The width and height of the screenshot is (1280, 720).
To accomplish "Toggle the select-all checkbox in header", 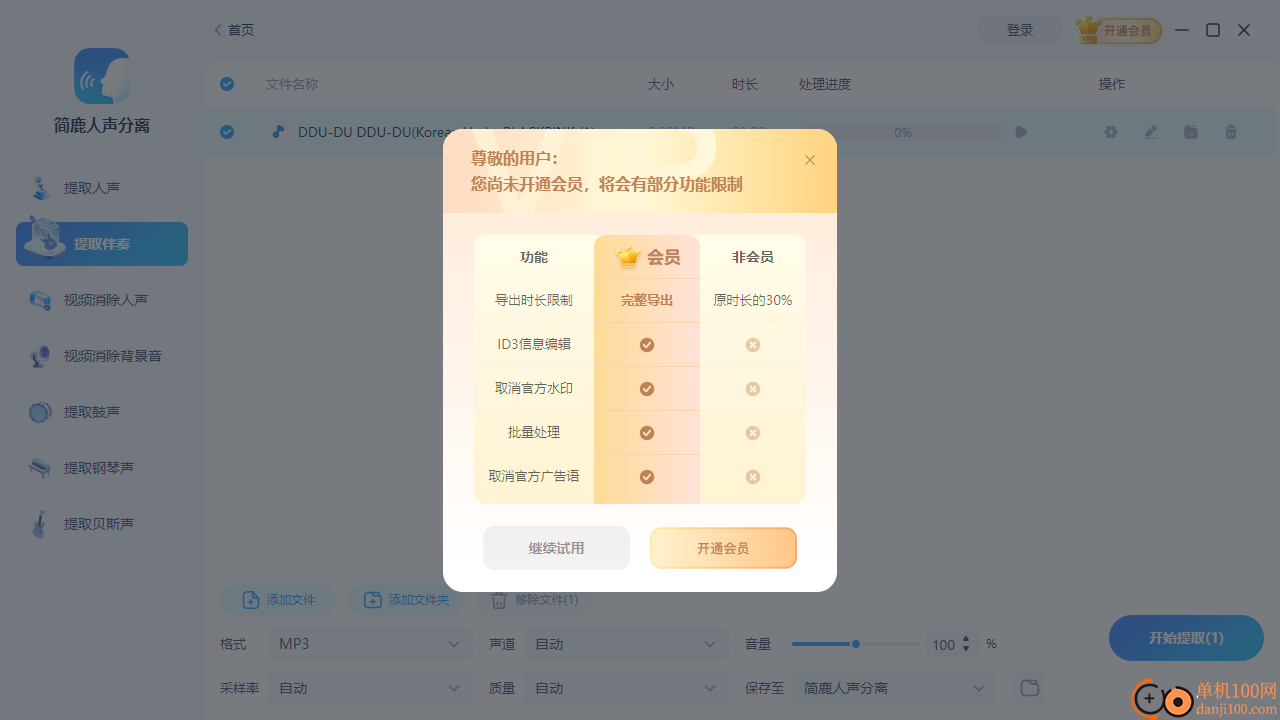I will [x=227, y=84].
